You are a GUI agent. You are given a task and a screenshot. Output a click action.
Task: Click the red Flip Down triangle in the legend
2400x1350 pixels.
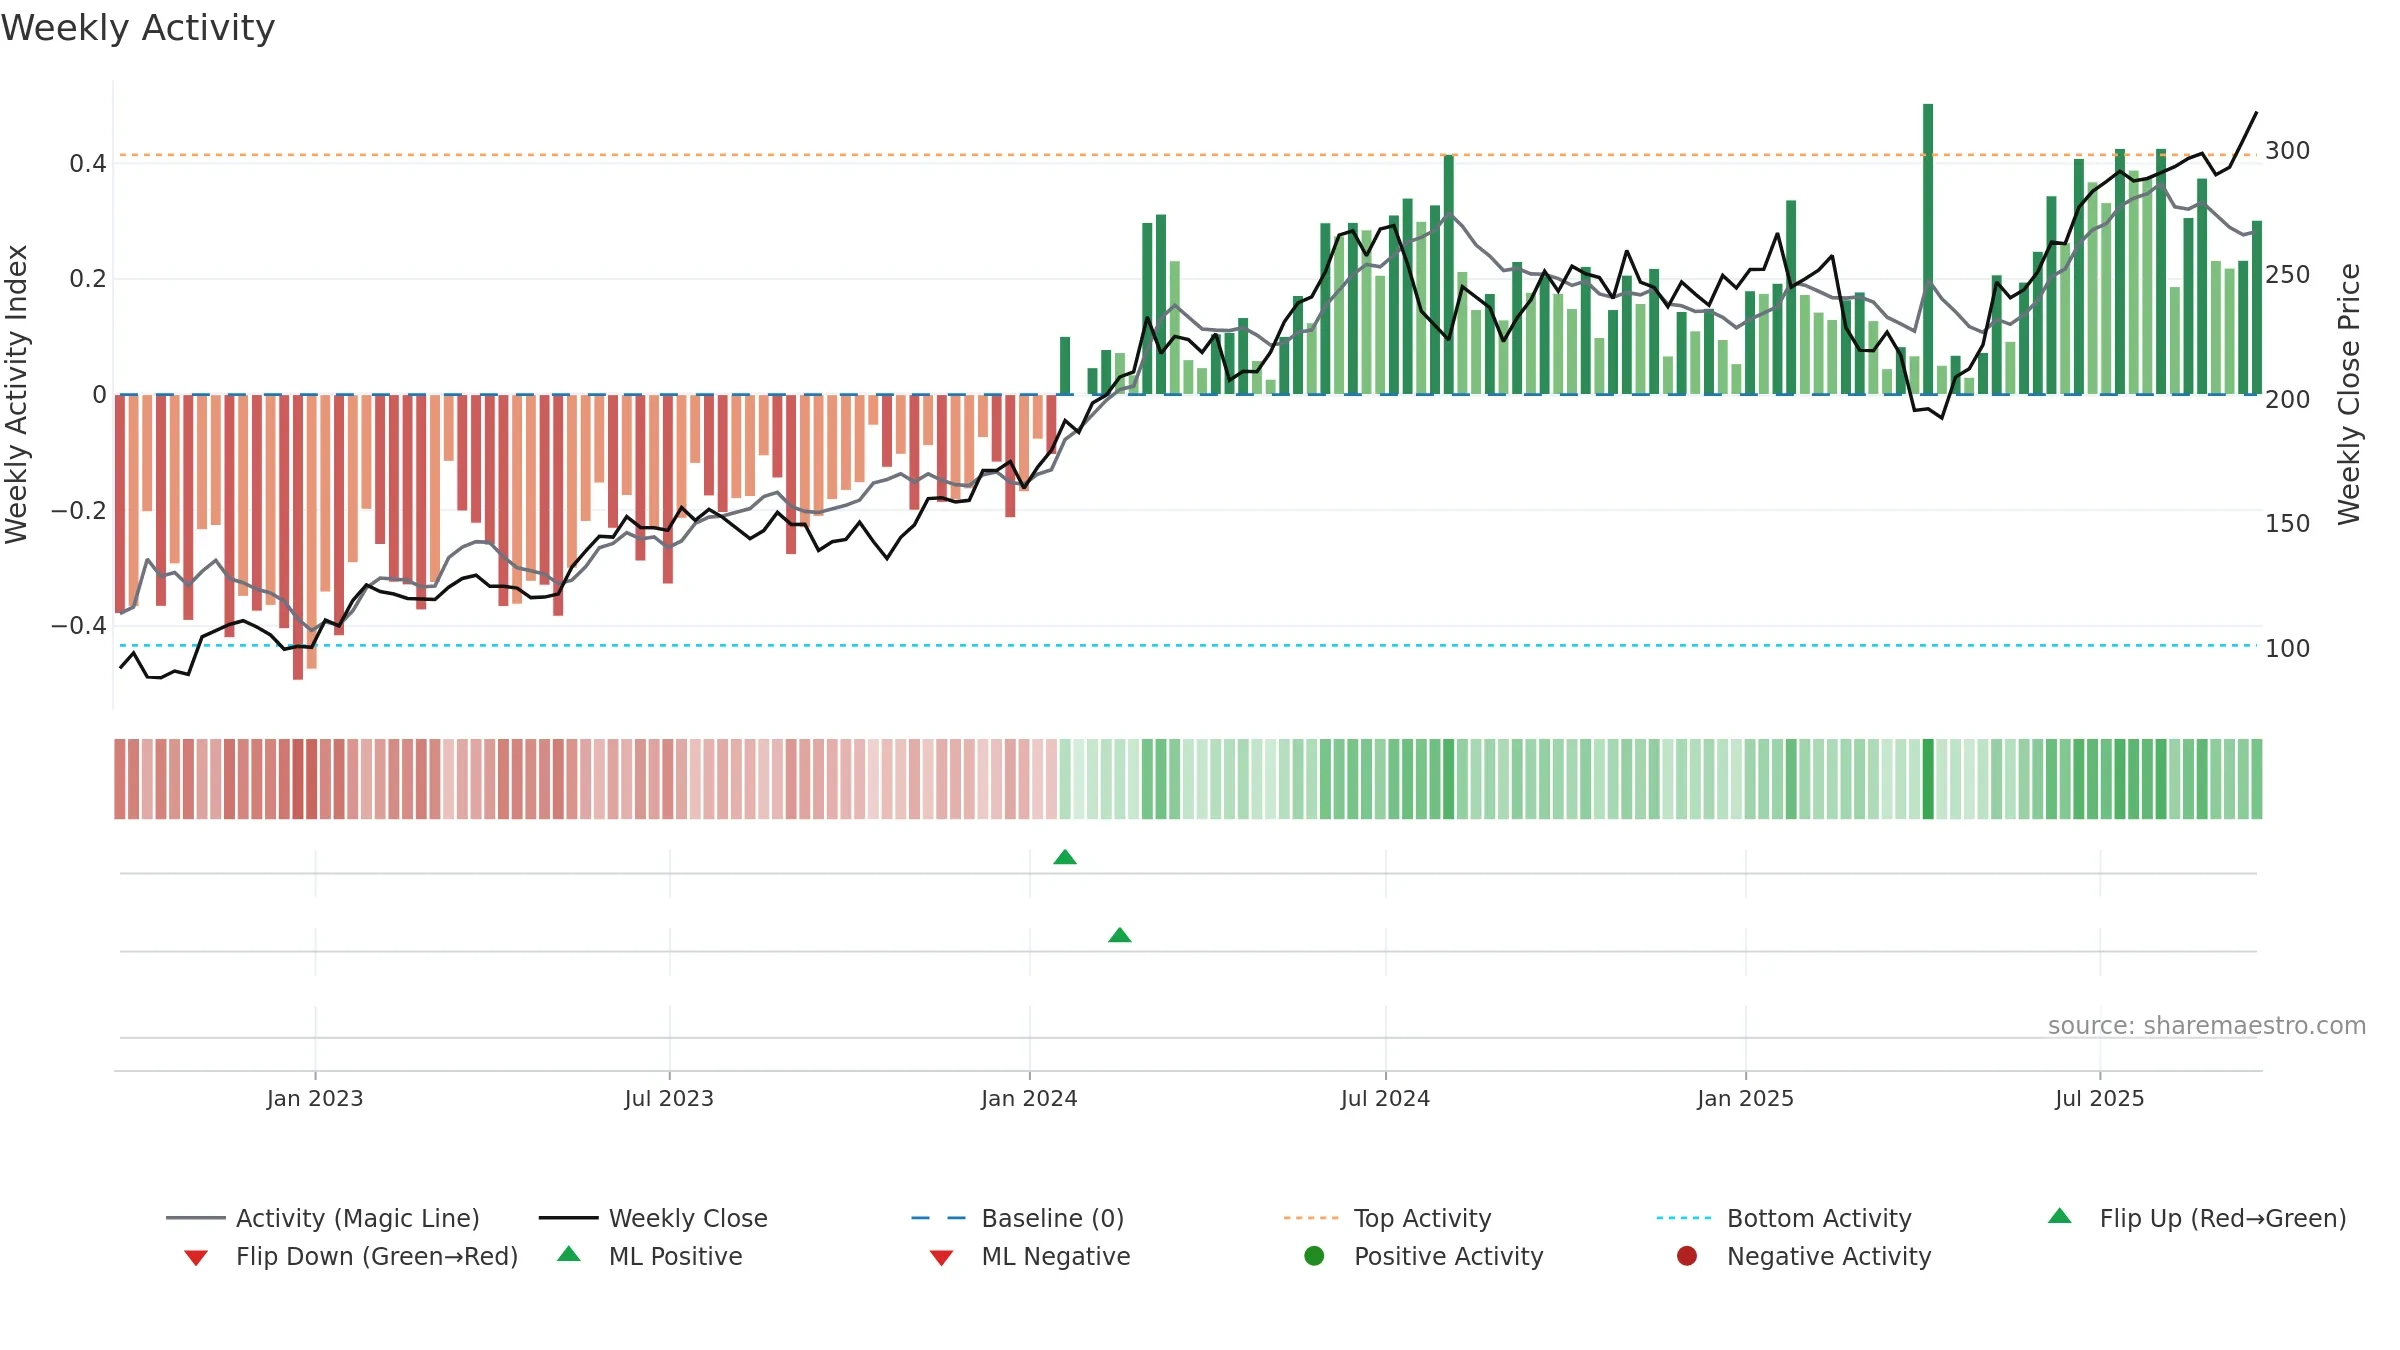tap(196, 1258)
